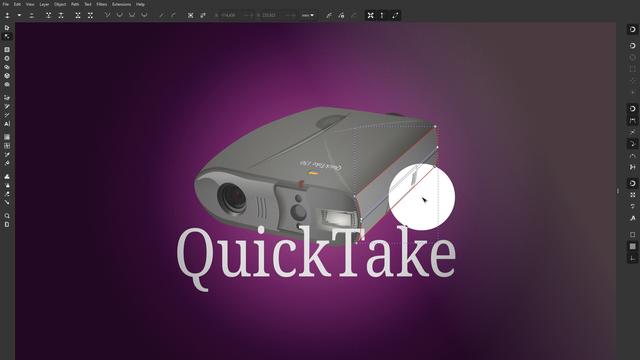Screen dimensions: 640x360
Task: Toggle snap to guides
Action: click(x=632, y=258)
